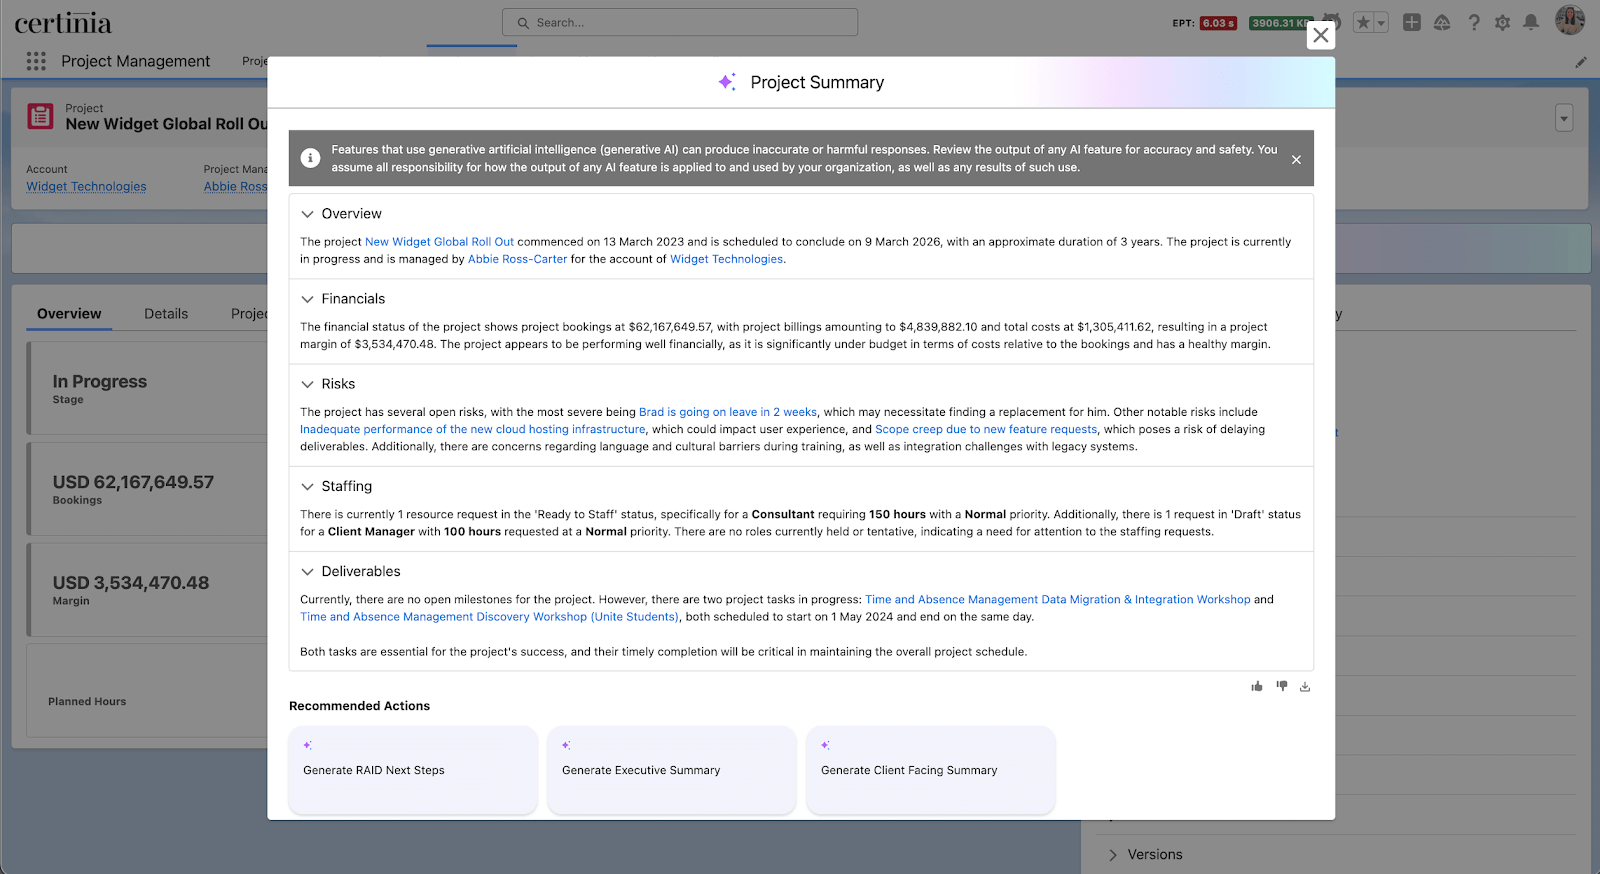Select the Overview tab
Screen dimensions: 1600x874
pyautogui.click(x=69, y=314)
